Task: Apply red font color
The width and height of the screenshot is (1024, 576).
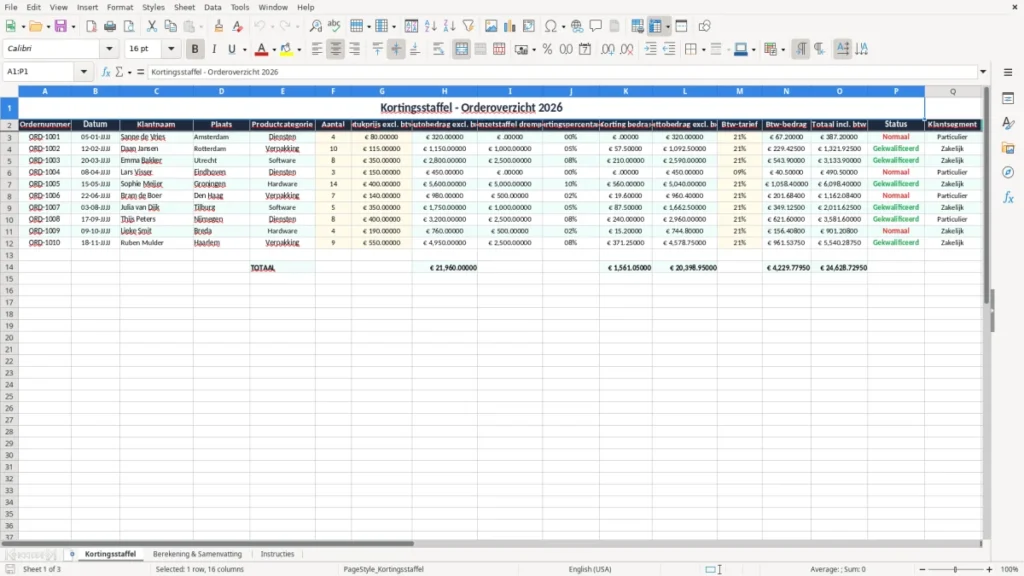Action: tap(261, 49)
